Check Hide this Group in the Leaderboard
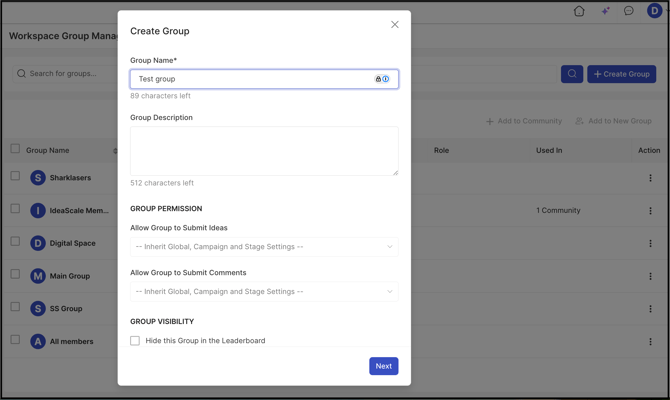670x400 pixels. (135, 341)
